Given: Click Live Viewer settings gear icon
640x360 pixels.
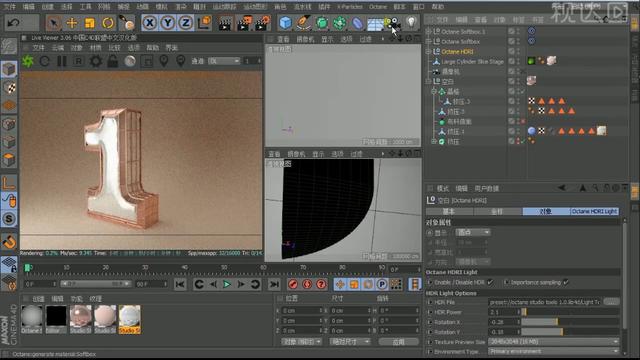Looking at the screenshot, I should 96,61.
